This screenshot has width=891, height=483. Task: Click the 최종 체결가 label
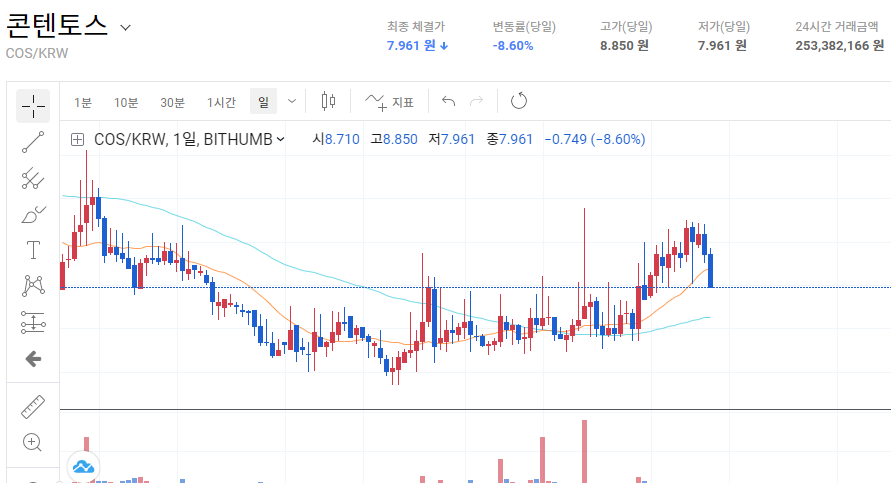click(415, 27)
